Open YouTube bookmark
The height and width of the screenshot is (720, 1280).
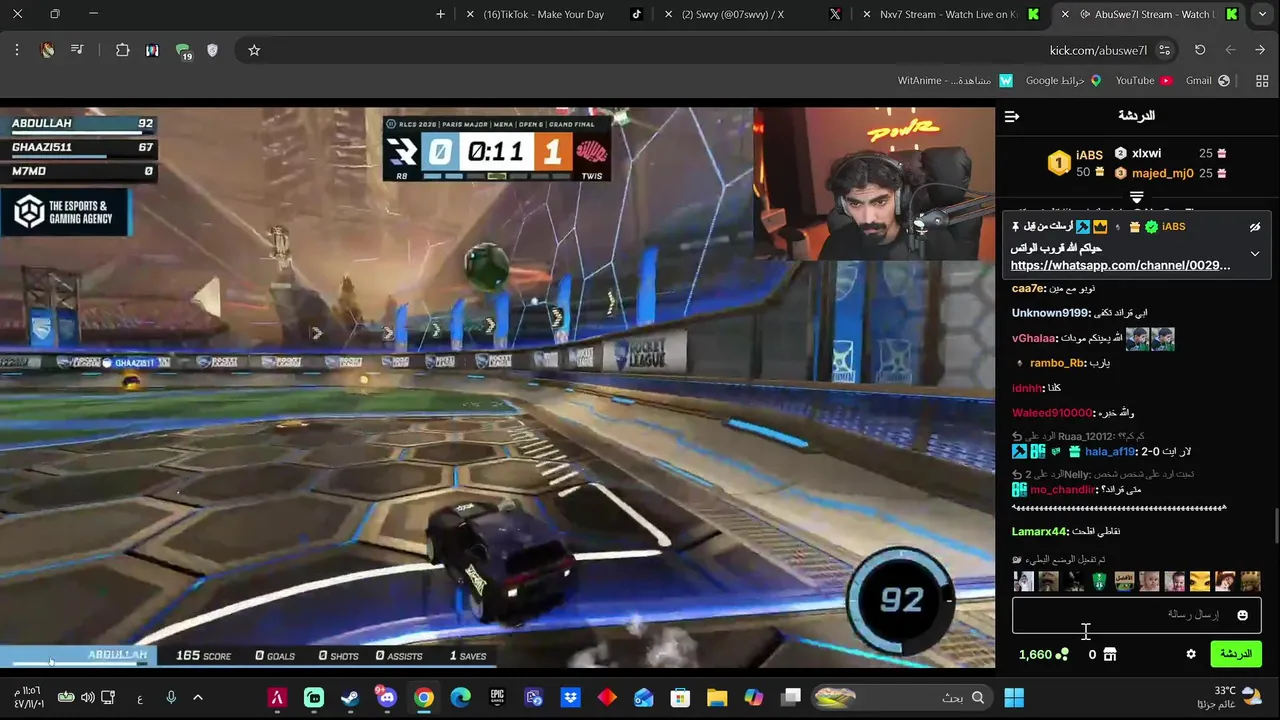point(1143,80)
